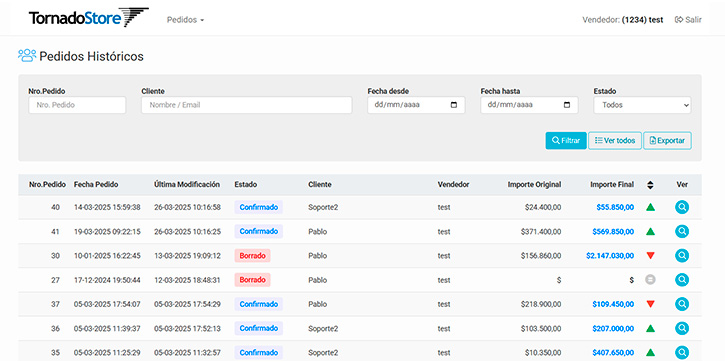Click gray equal icon on order 27
The image size is (725, 362).
point(650,280)
